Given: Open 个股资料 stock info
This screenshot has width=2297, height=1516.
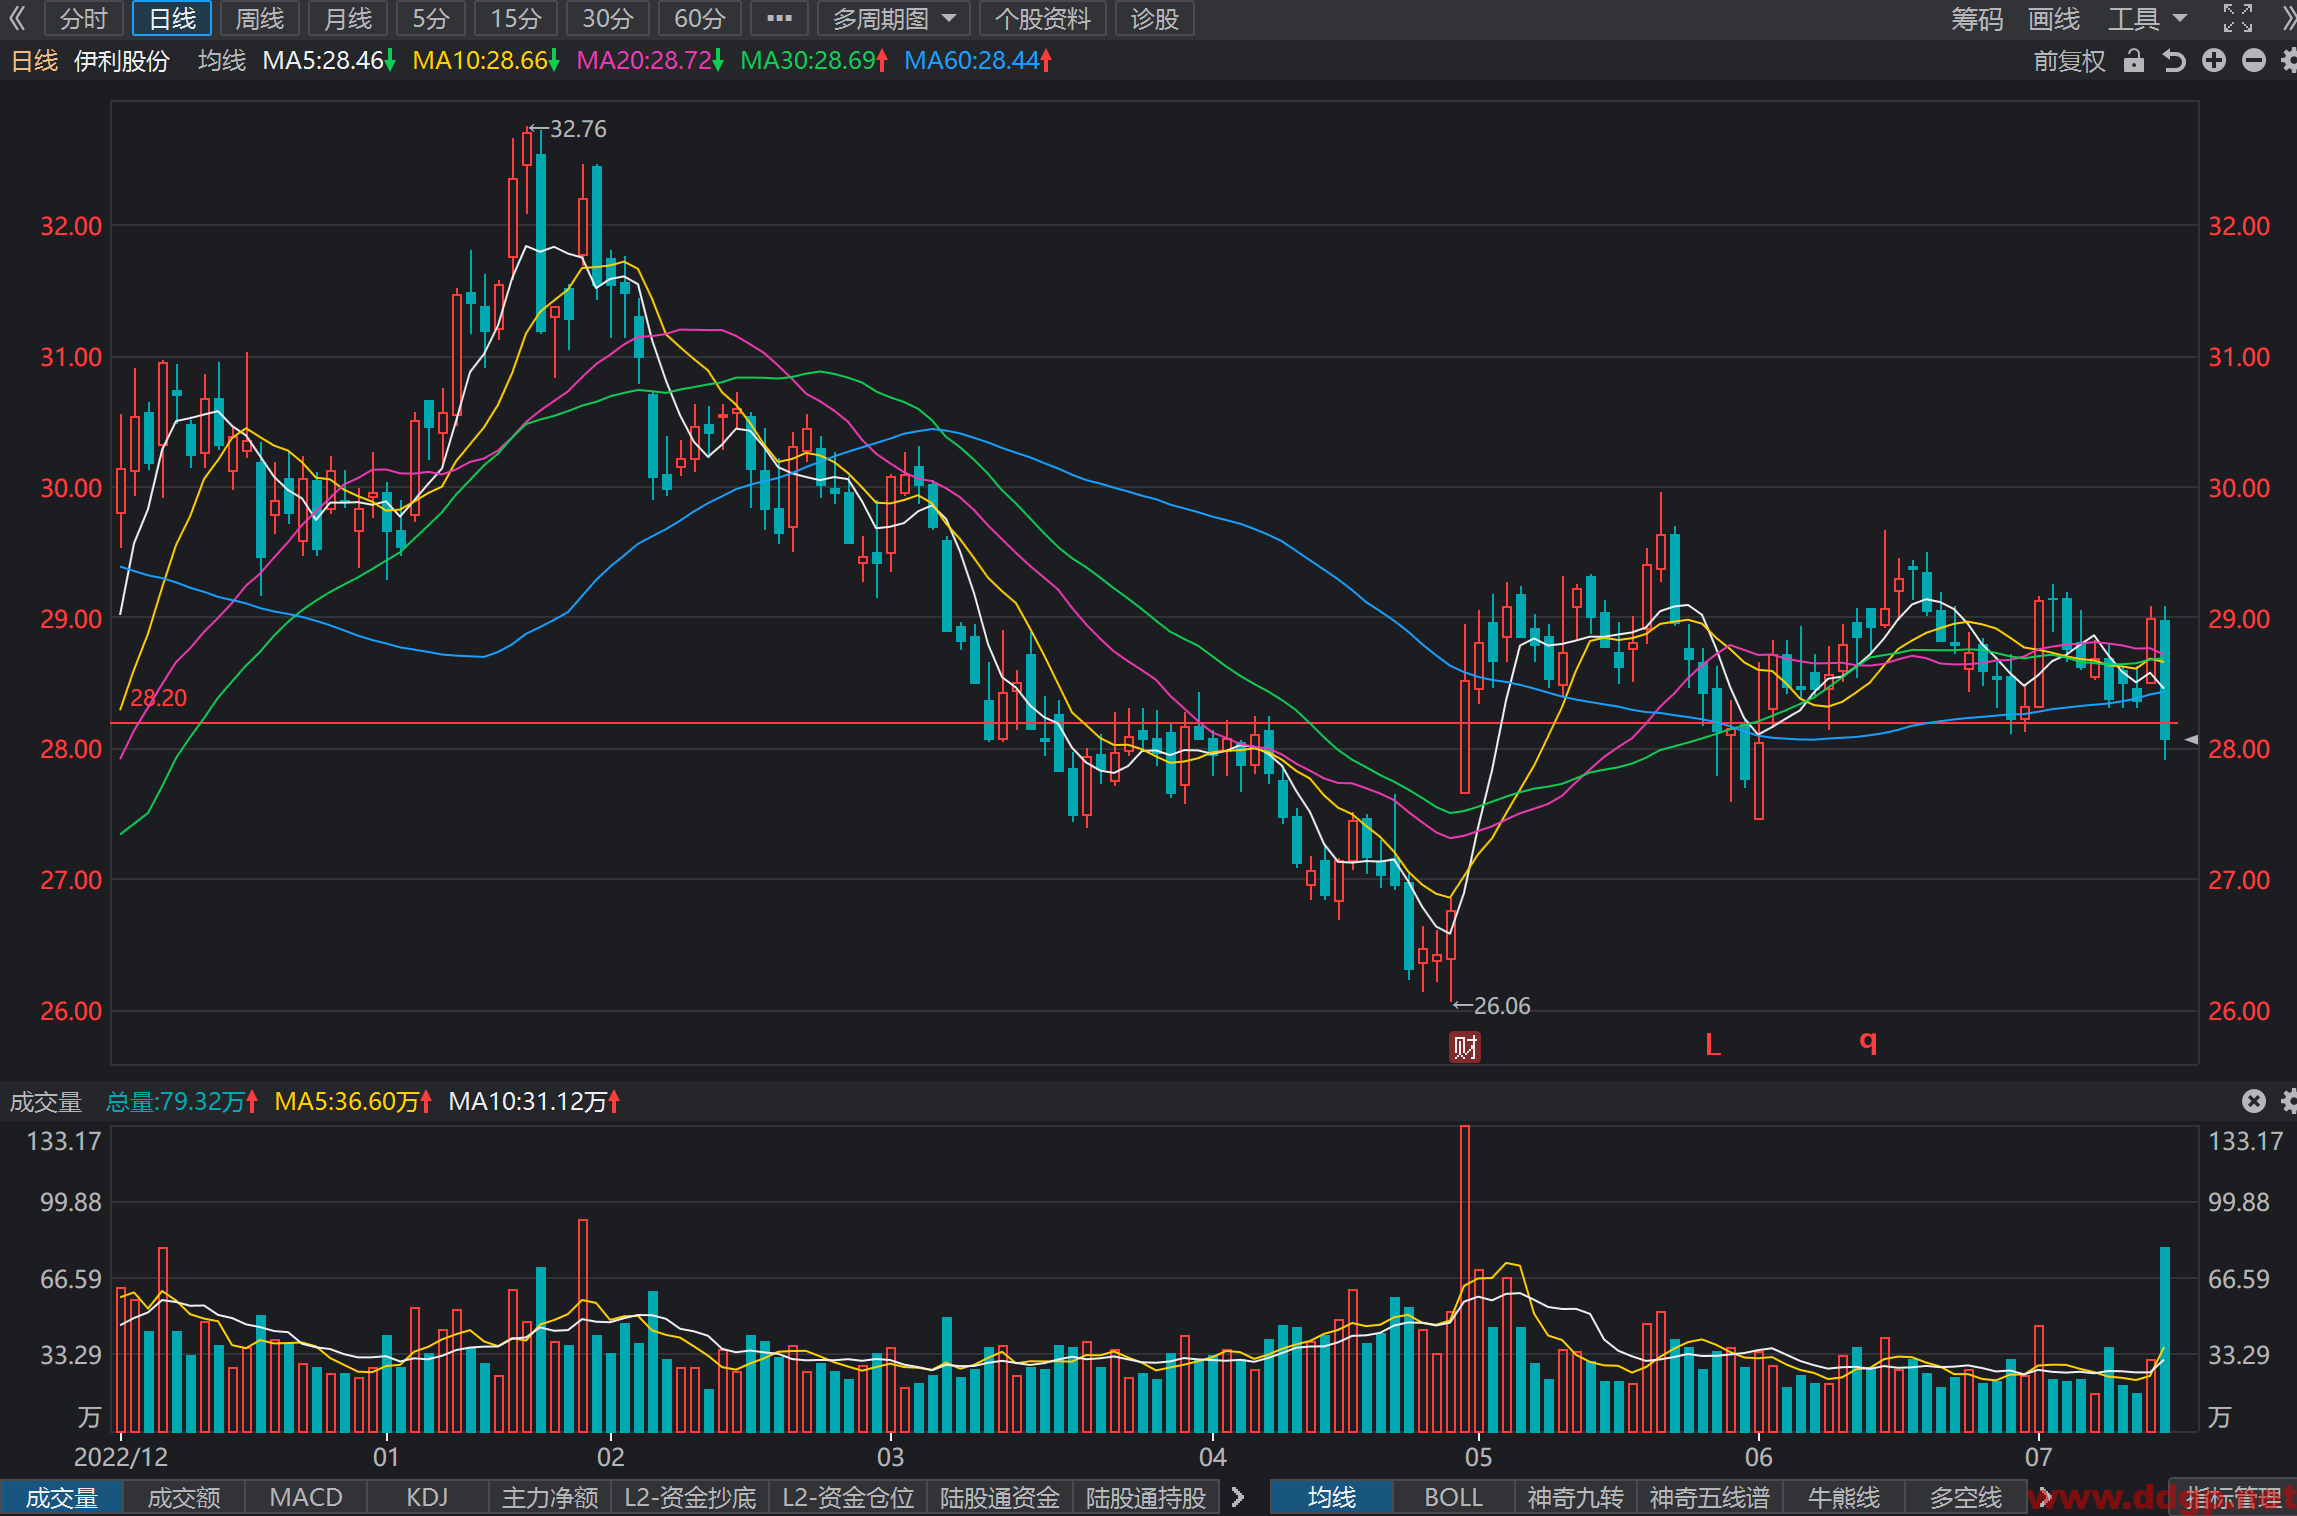Looking at the screenshot, I should point(1042,18).
